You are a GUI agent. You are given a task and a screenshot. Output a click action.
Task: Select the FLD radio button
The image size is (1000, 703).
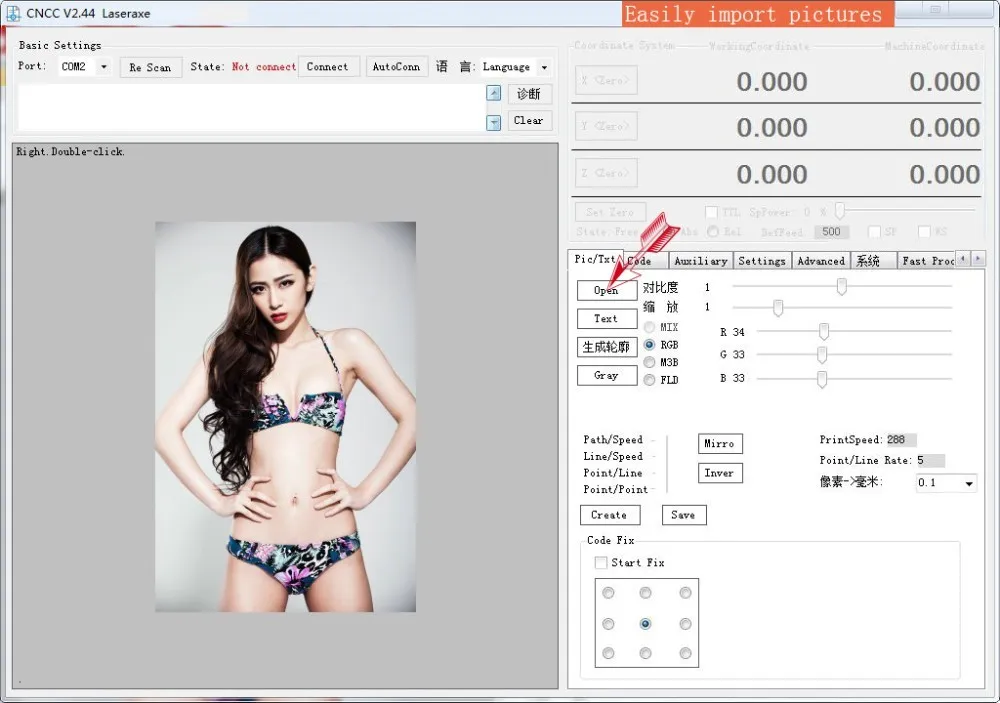649,380
